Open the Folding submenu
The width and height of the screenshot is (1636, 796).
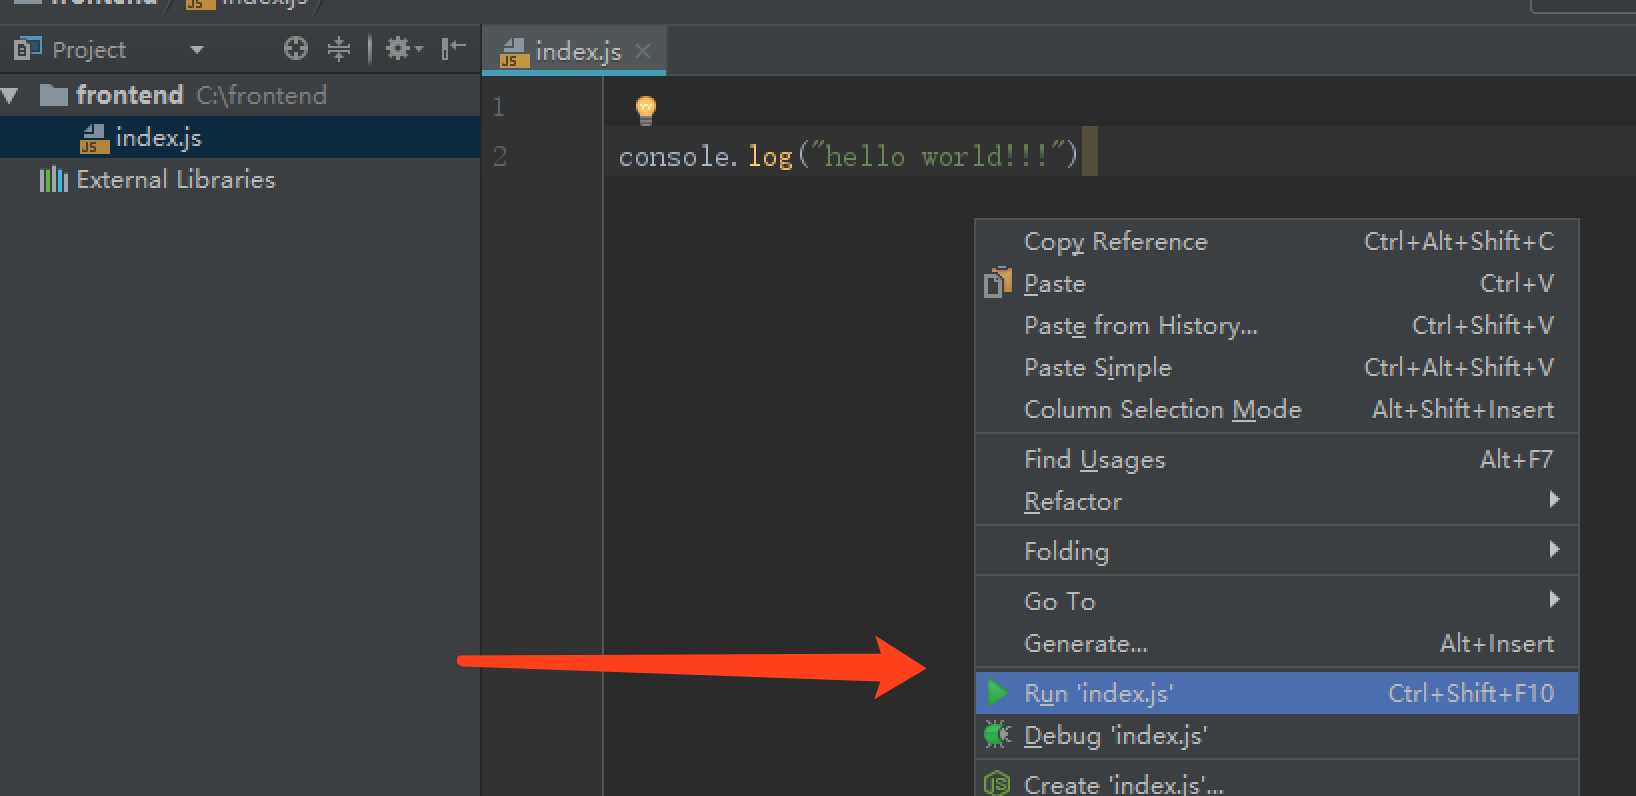point(1277,552)
